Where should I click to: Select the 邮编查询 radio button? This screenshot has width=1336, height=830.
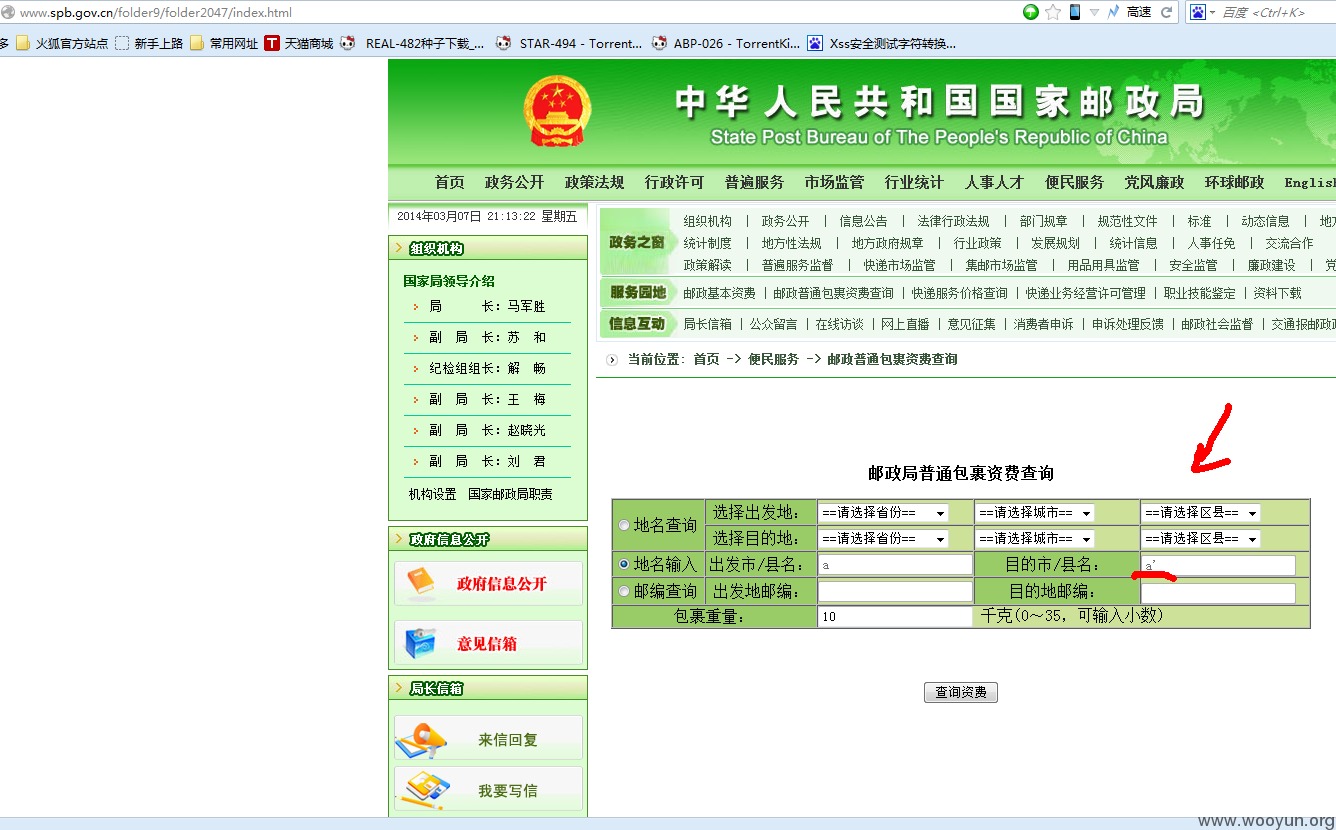pyautogui.click(x=624, y=591)
